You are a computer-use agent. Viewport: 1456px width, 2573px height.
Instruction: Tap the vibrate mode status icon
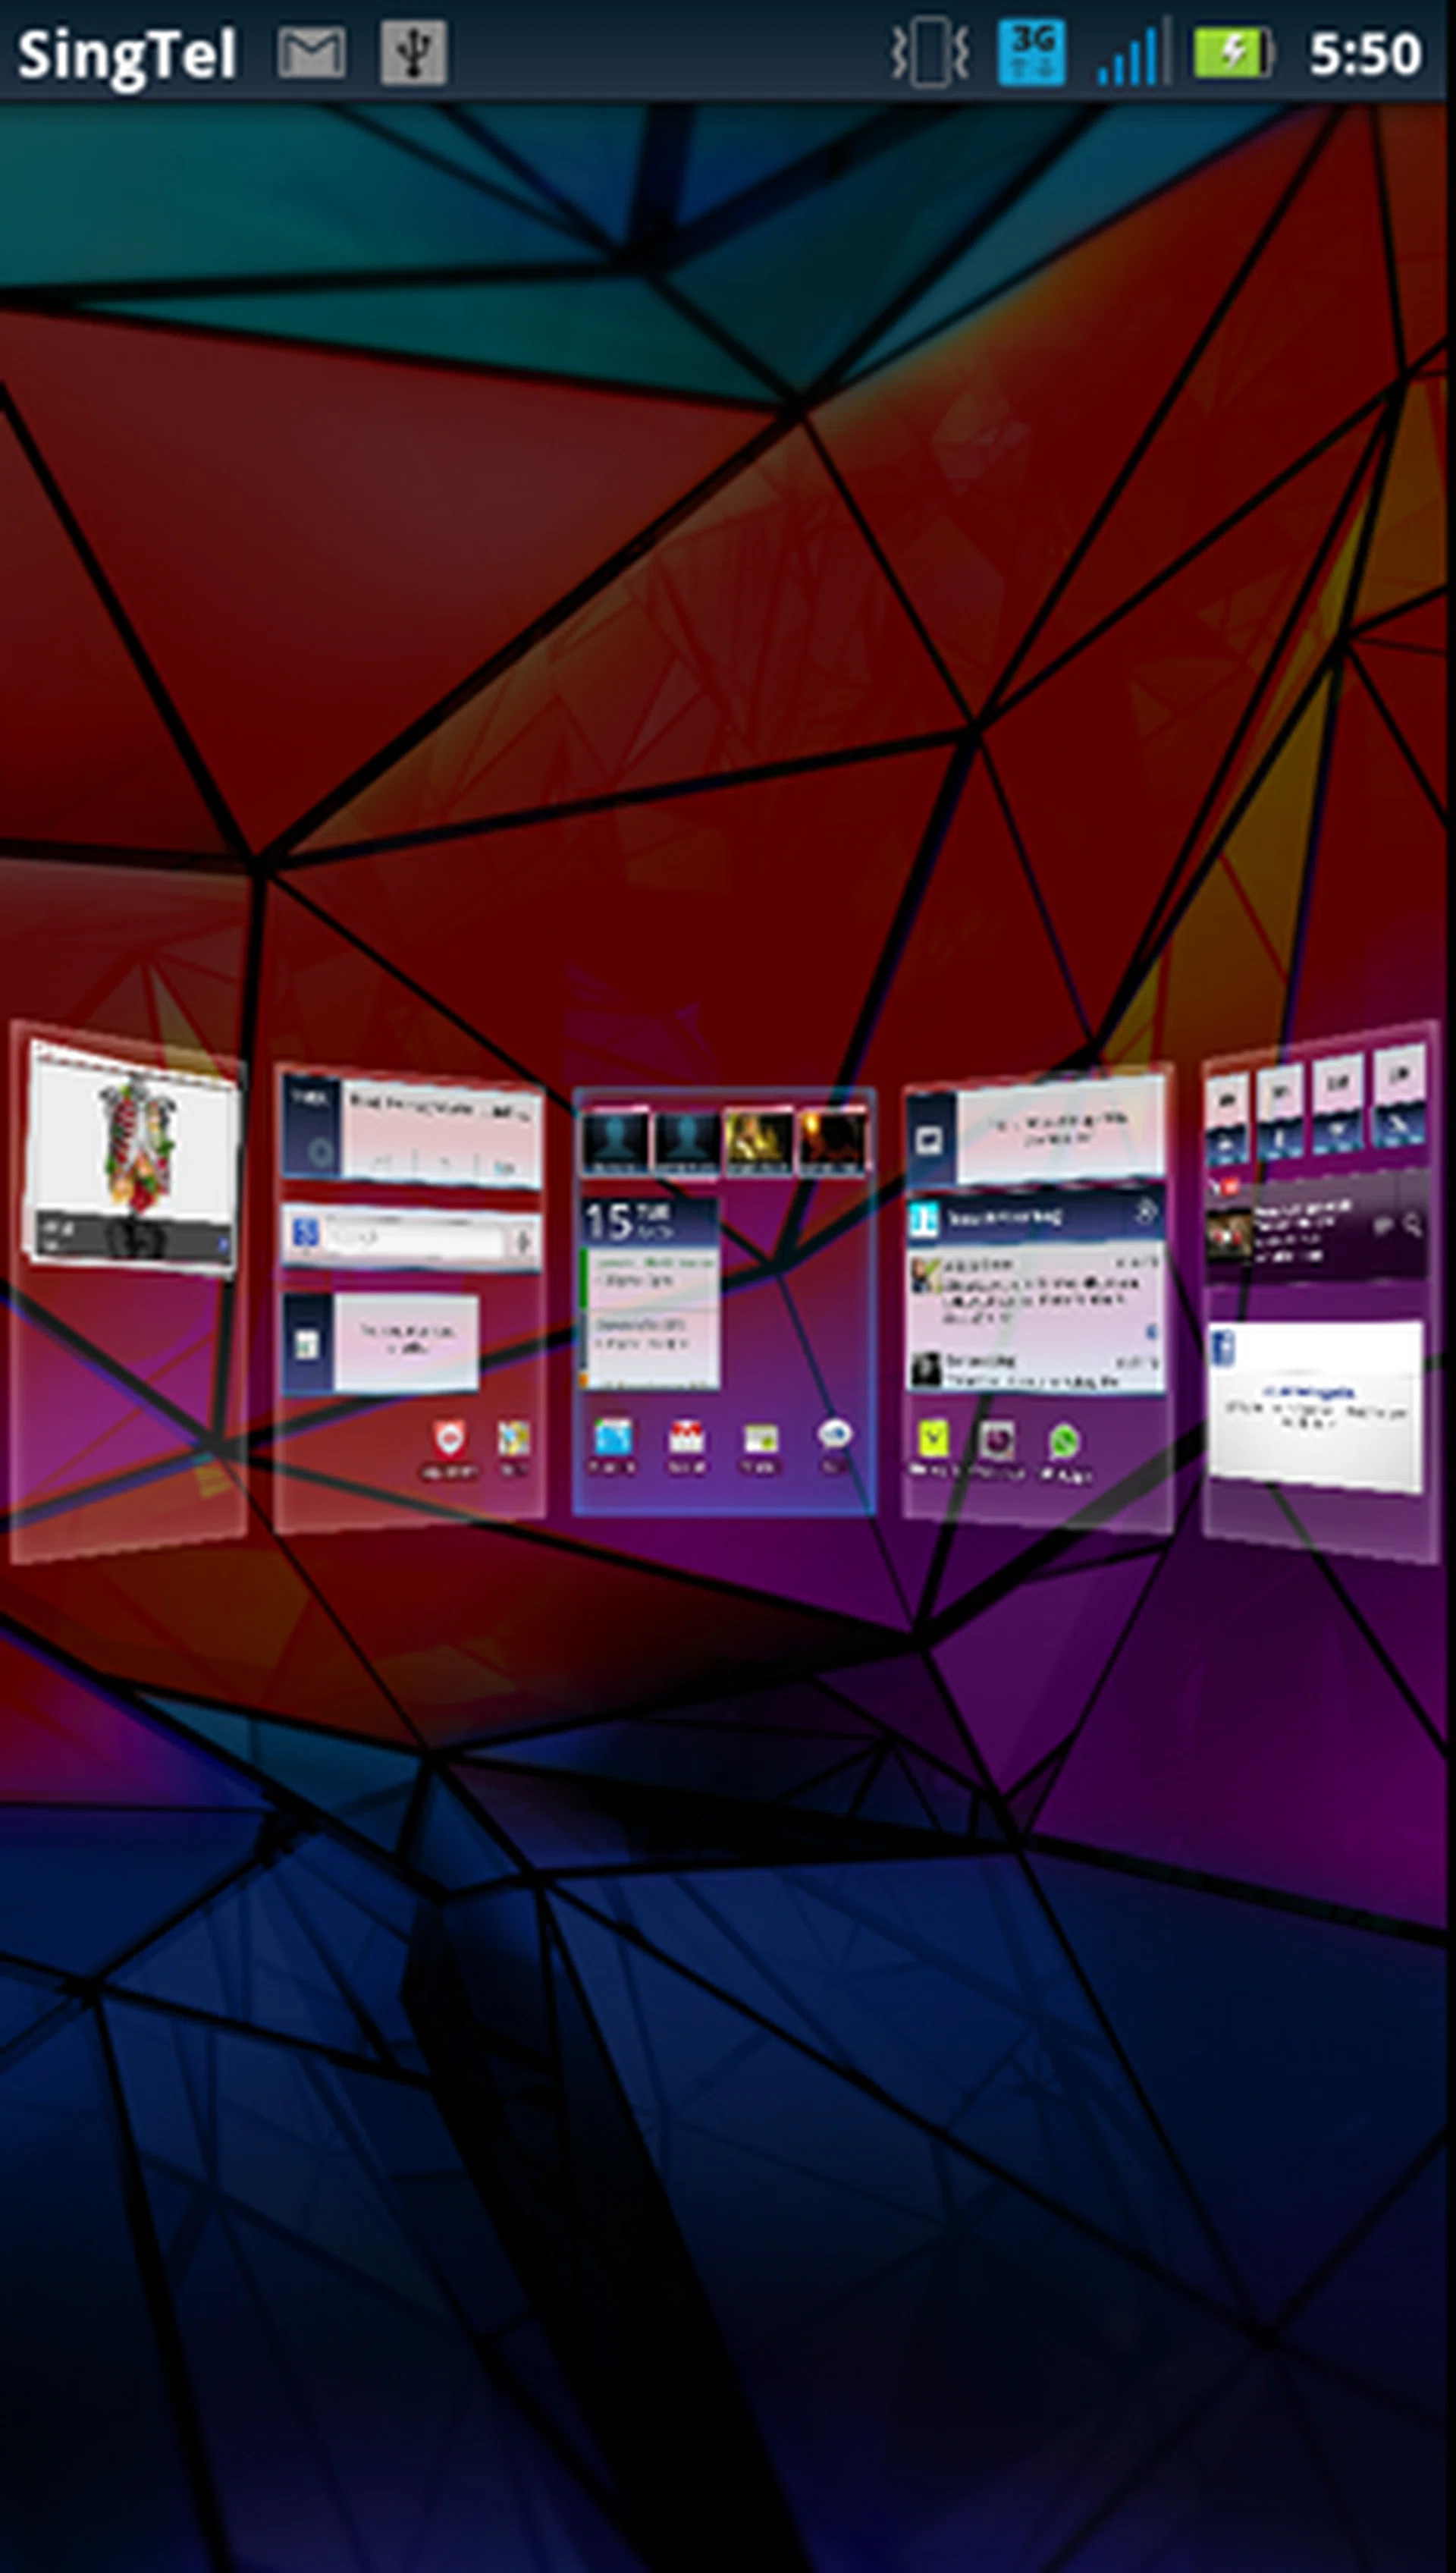[930, 52]
